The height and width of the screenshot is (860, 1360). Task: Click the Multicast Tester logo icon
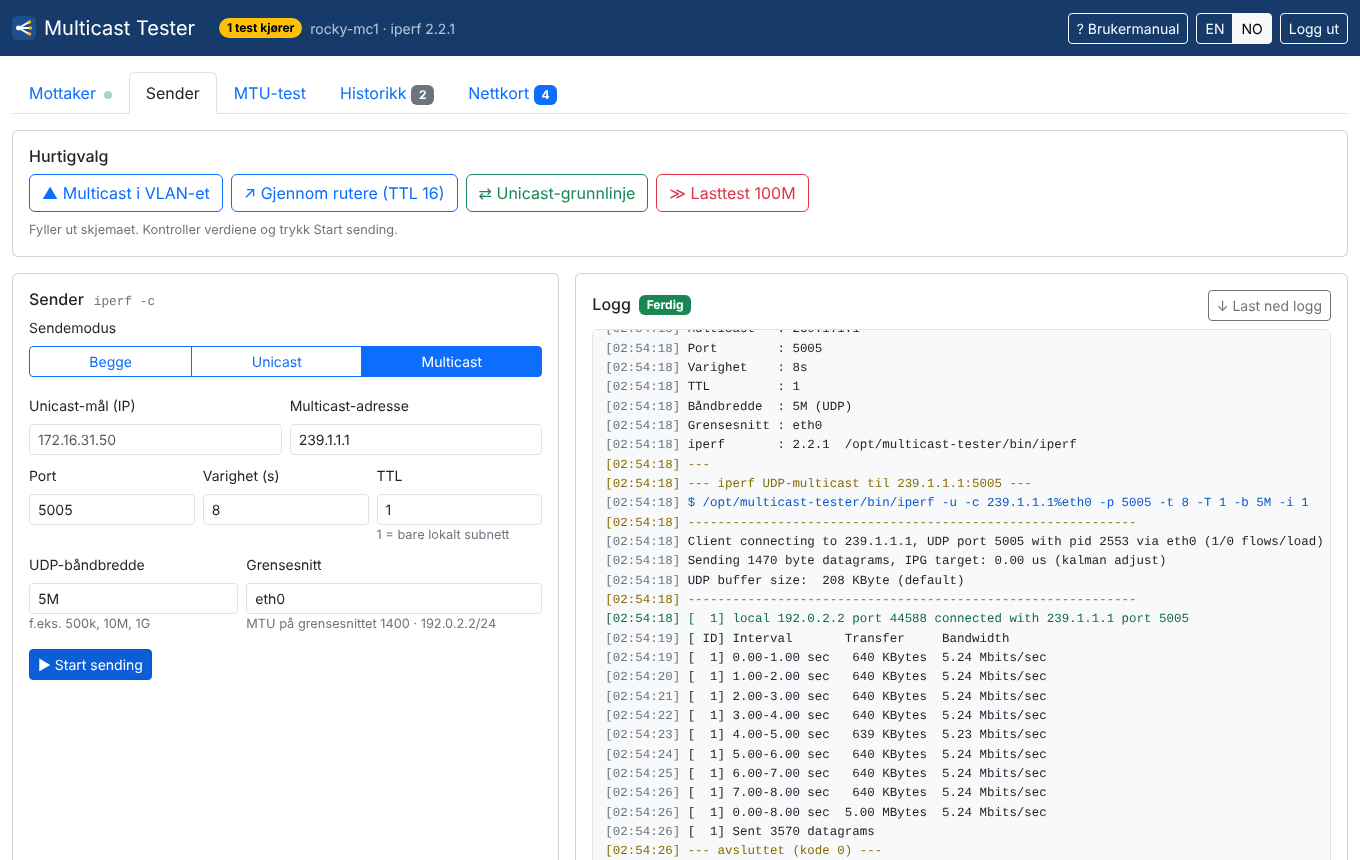[x=24, y=28]
